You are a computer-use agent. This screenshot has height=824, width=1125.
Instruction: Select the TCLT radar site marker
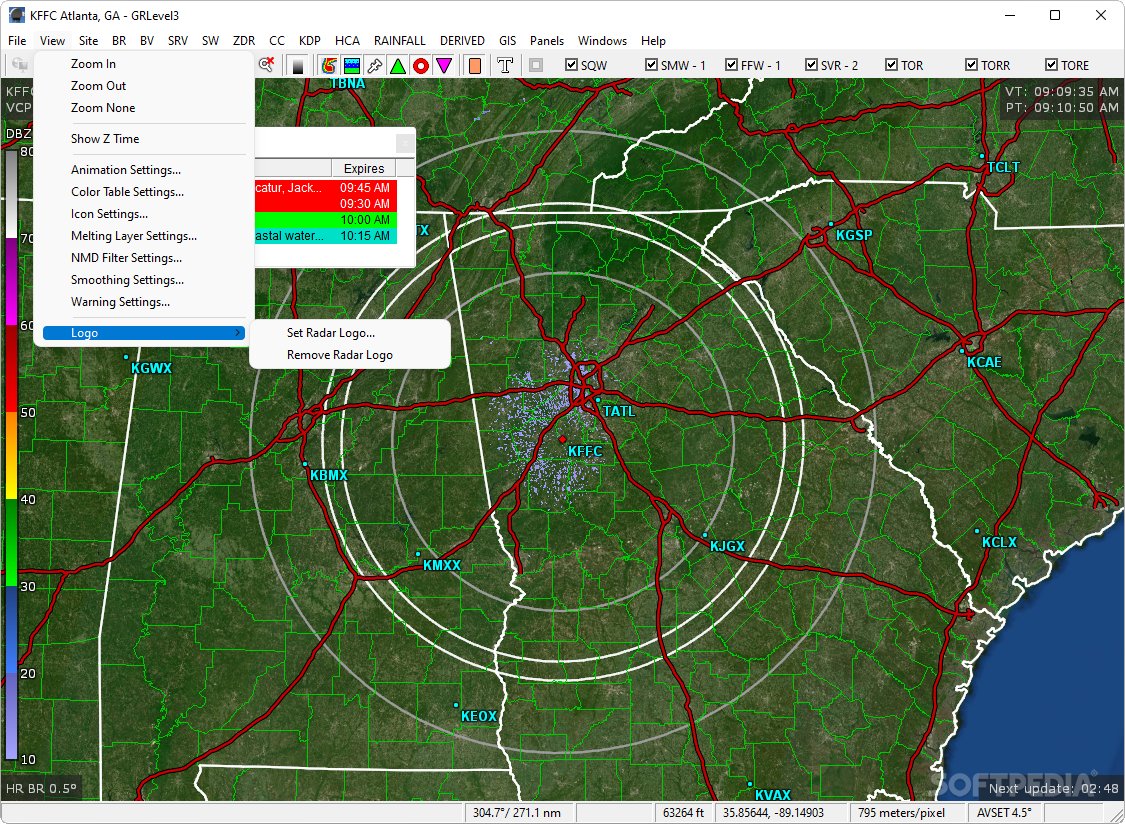pyautogui.click(x=982, y=156)
